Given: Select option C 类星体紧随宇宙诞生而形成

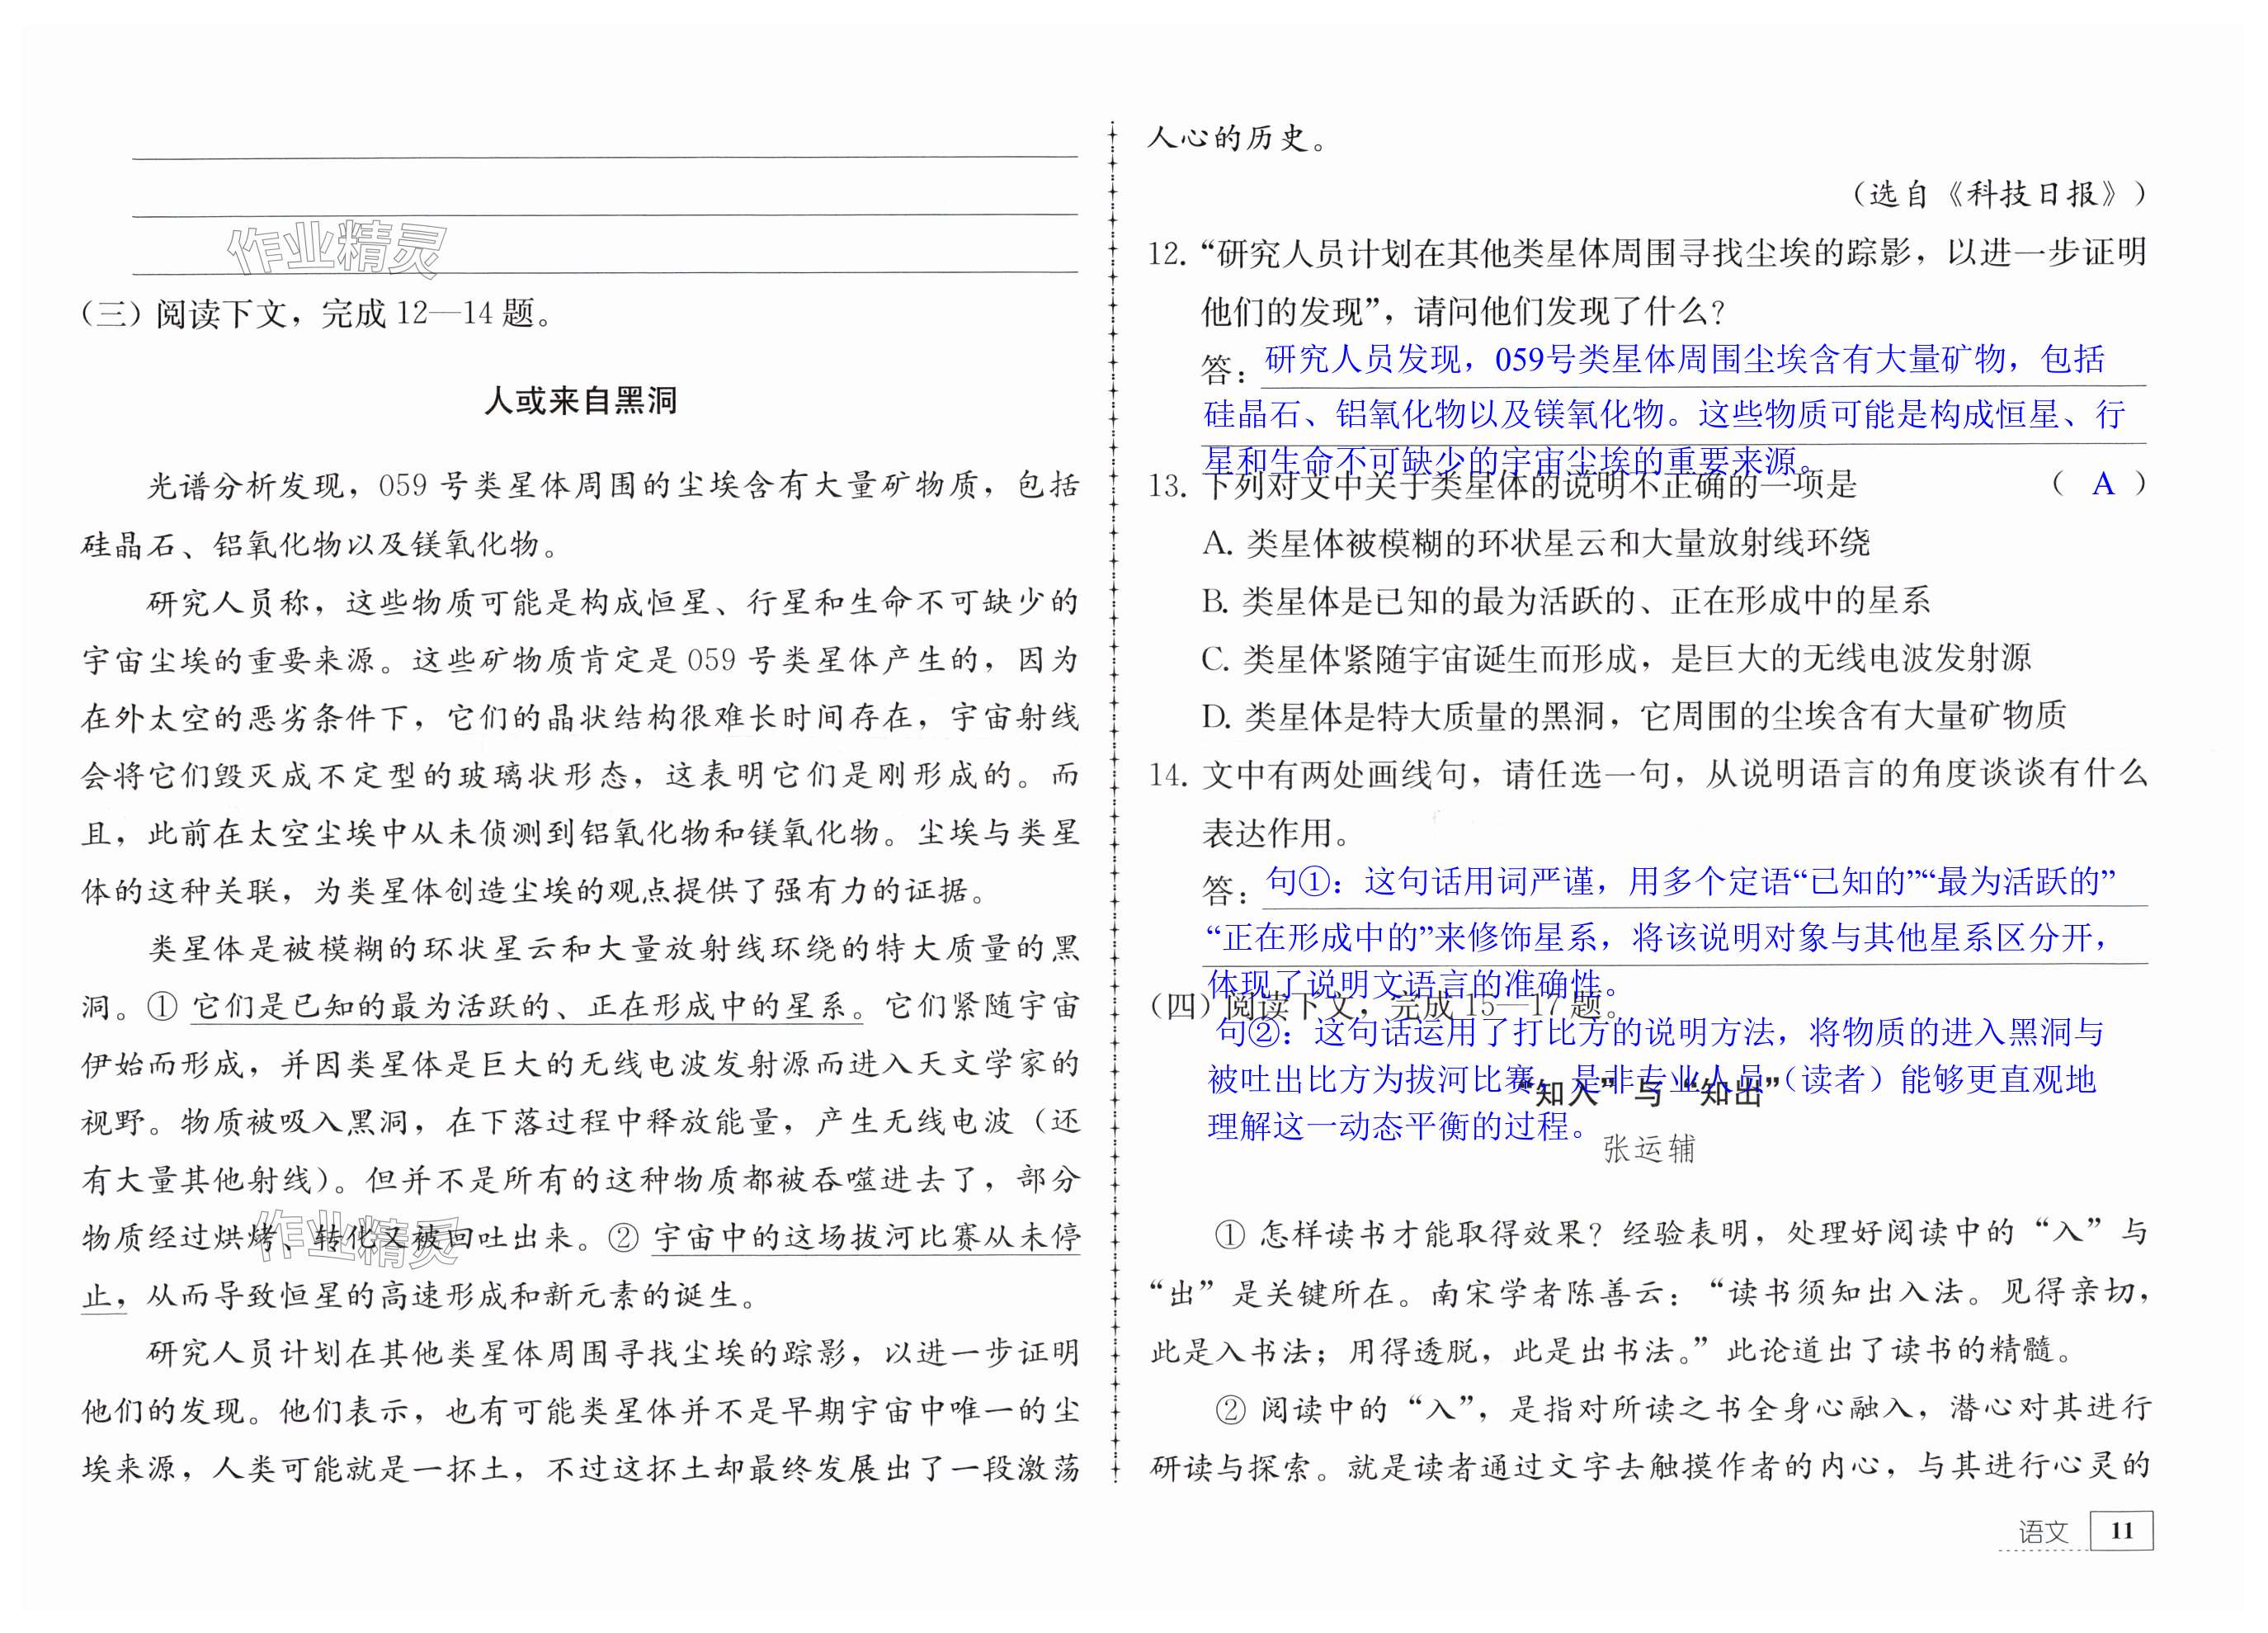Looking at the screenshot, I should (x=1615, y=659).
